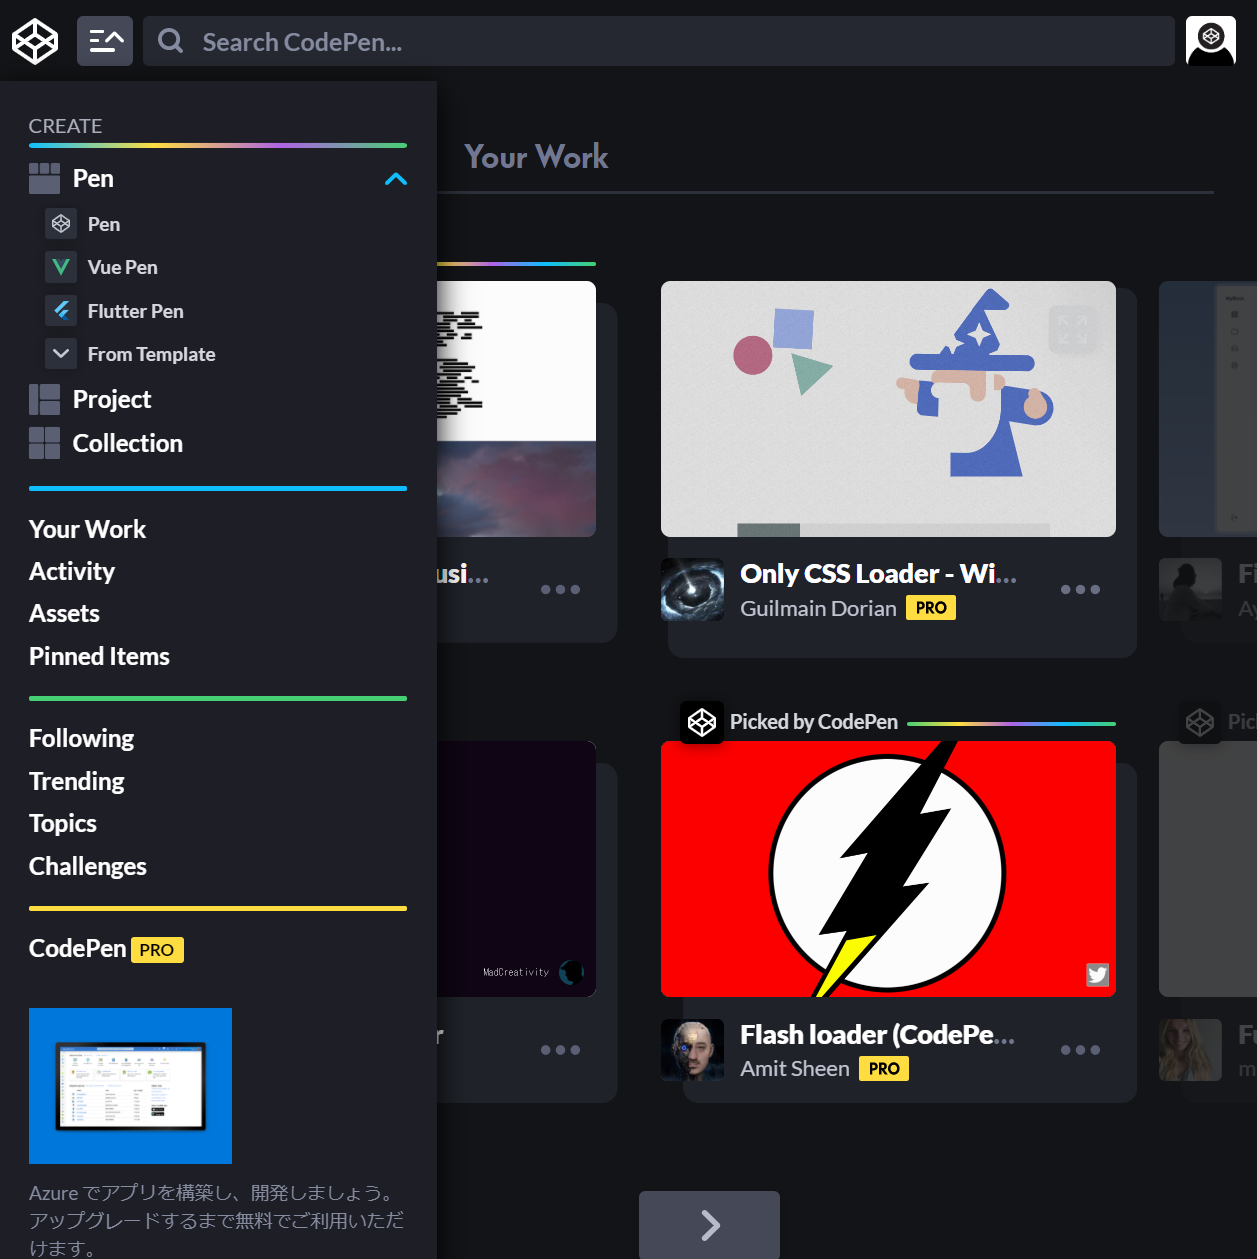The height and width of the screenshot is (1259, 1257).
Task: Click the Azure ad thumbnail
Action: (x=130, y=1086)
